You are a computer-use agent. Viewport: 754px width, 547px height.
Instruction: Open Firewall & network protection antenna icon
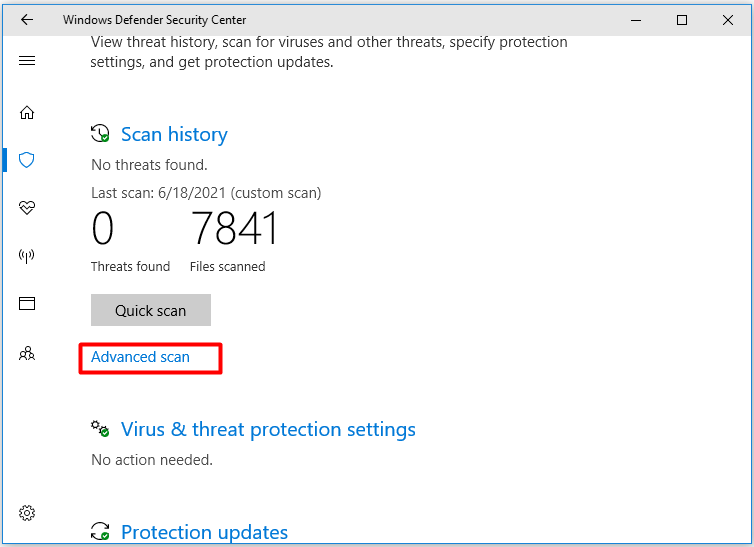pos(27,255)
